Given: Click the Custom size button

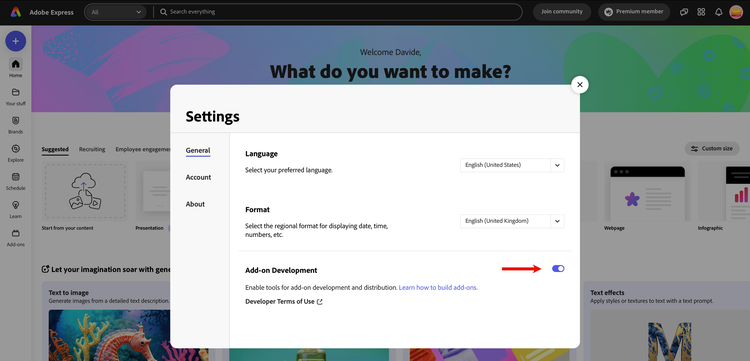Looking at the screenshot, I should [712, 149].
